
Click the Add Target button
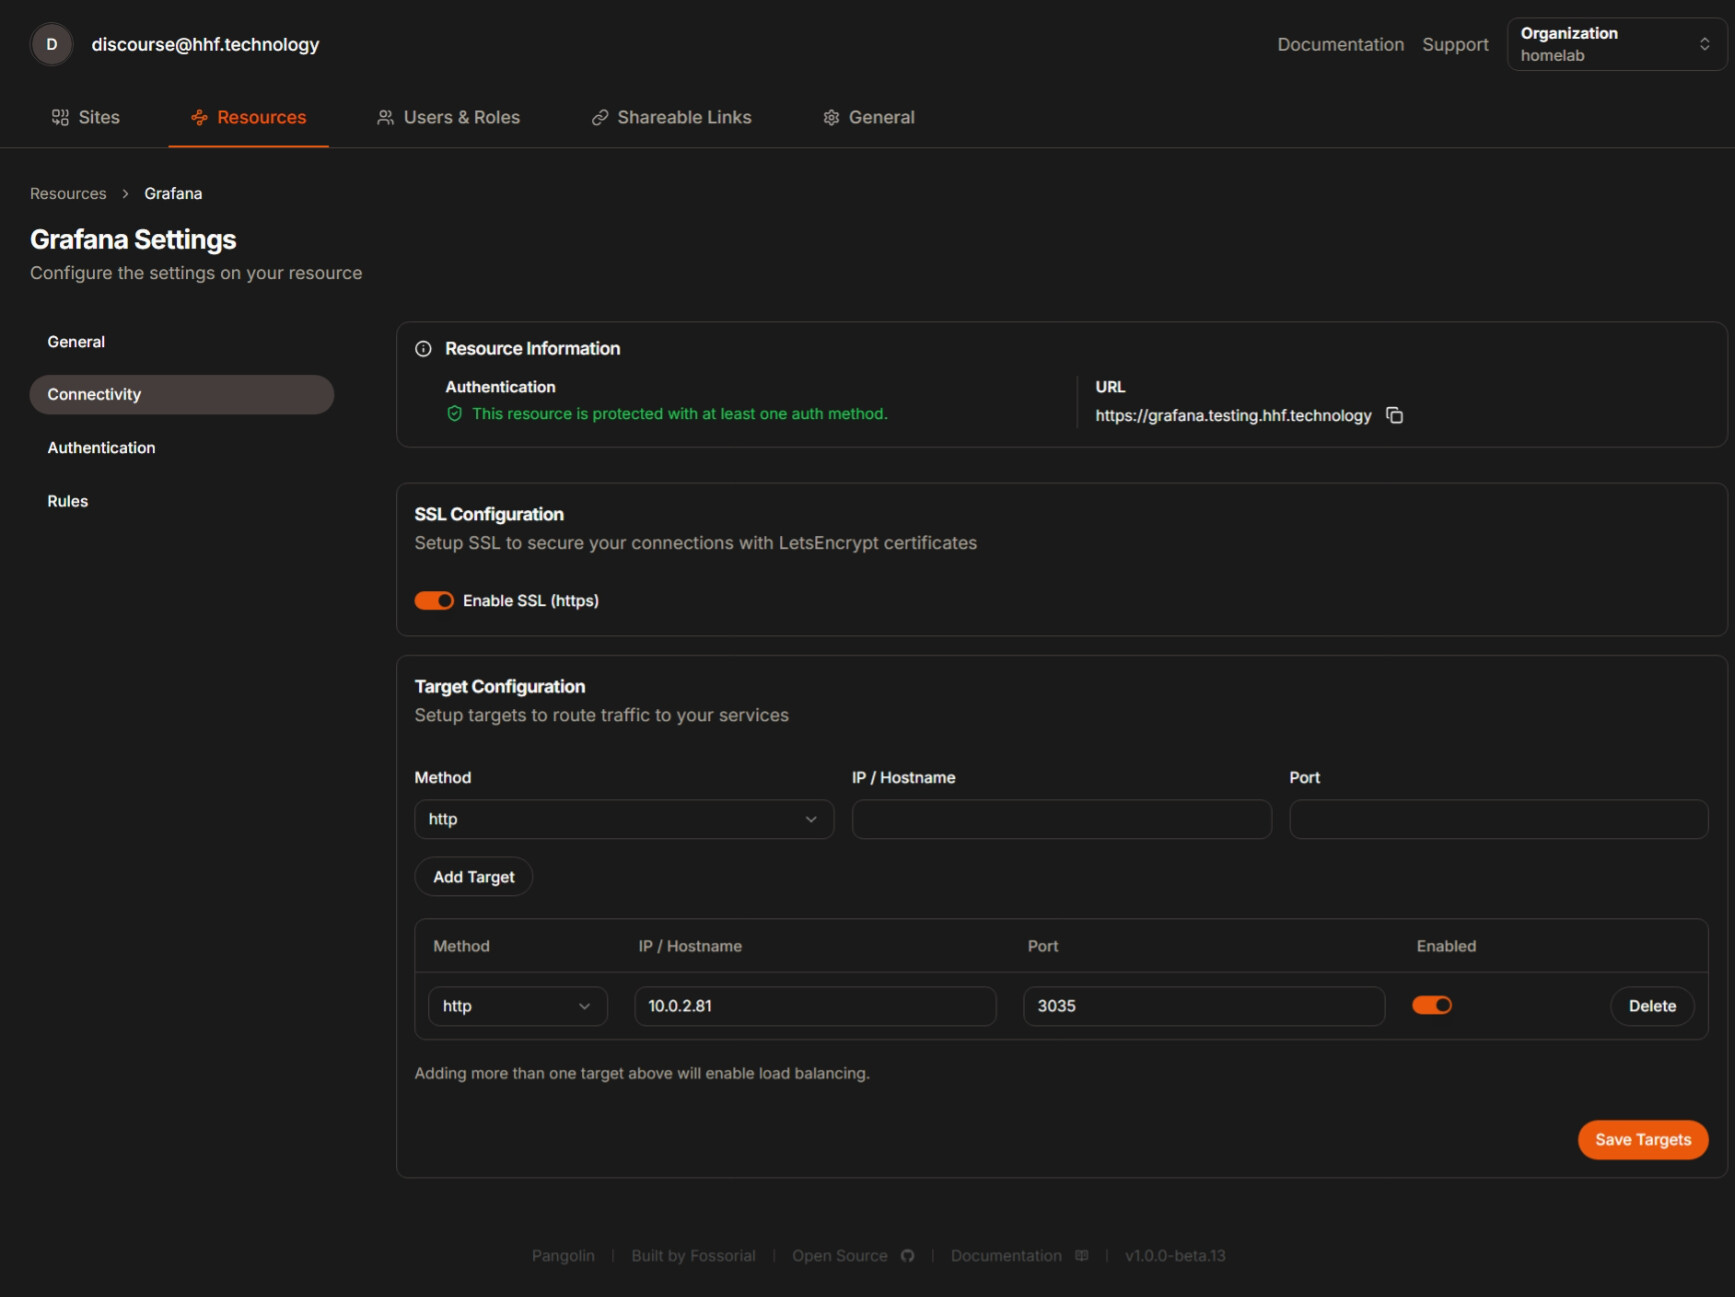point(474,877)
